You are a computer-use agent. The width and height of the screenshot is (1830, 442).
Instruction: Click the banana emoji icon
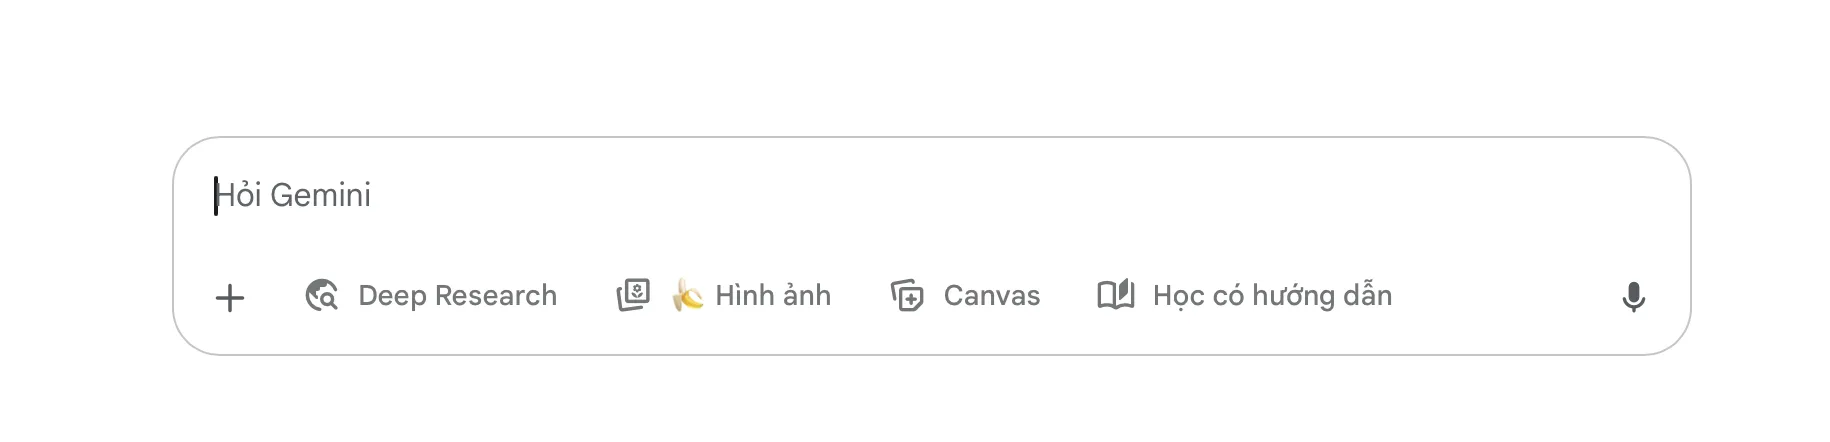coord(687,296)
